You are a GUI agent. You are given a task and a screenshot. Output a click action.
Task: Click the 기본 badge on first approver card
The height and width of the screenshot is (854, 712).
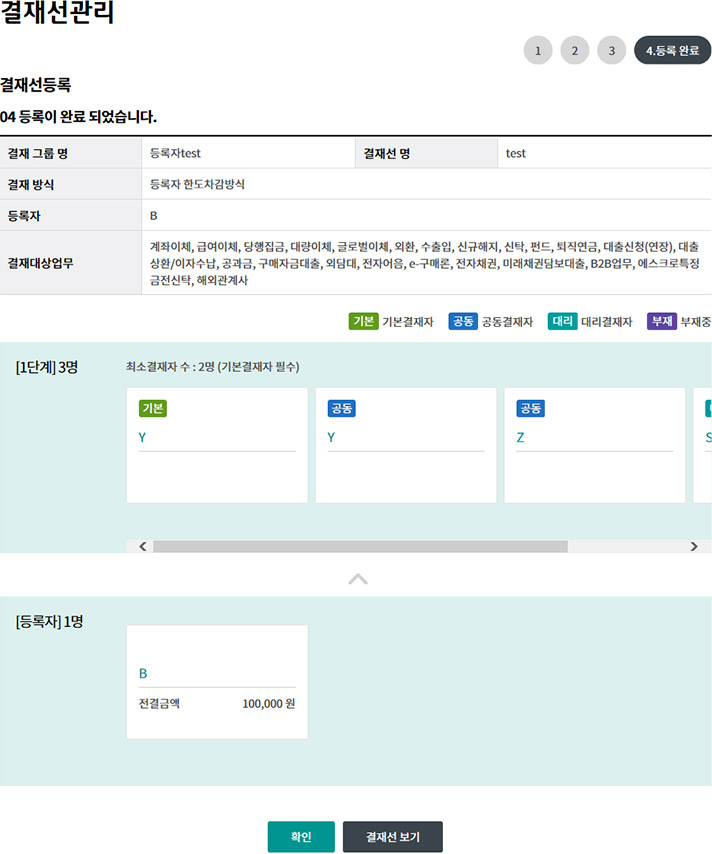tap(153, 408)
